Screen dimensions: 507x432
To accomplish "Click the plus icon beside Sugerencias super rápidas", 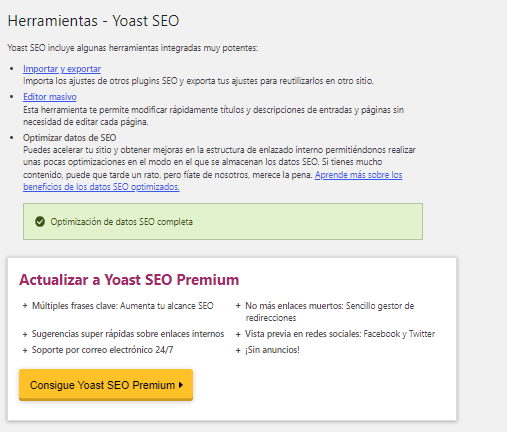I will (x=25, y=334).
